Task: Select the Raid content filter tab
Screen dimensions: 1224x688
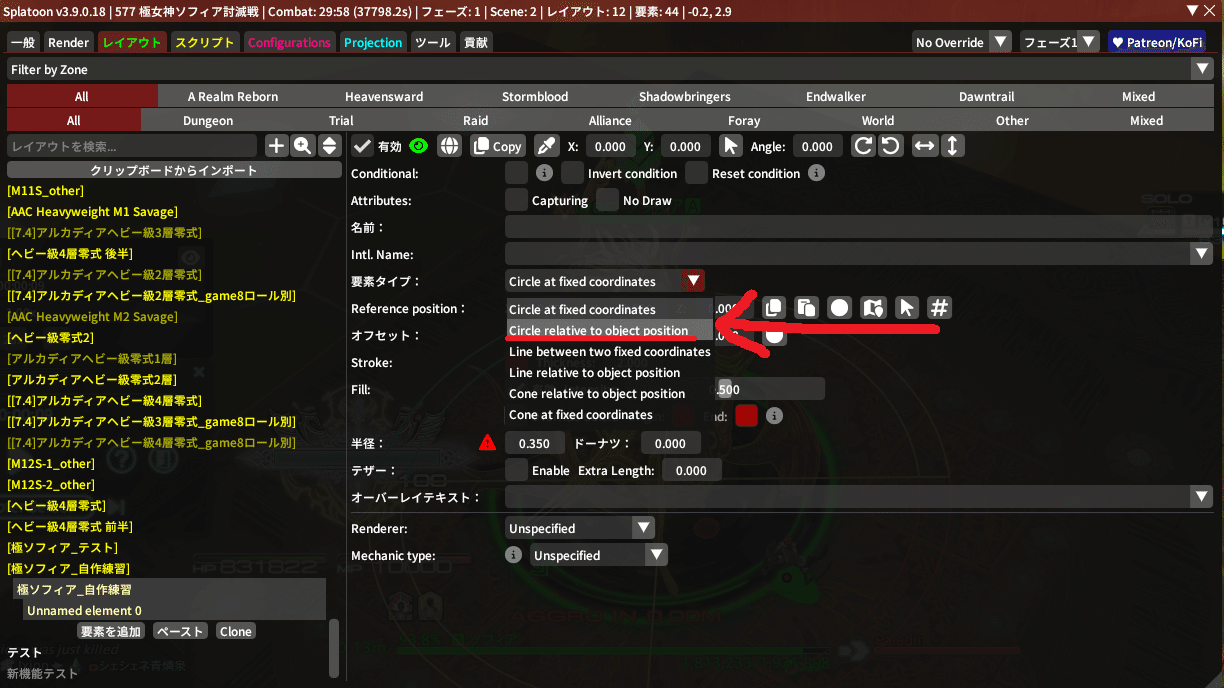Action: [x=476, y=120]
